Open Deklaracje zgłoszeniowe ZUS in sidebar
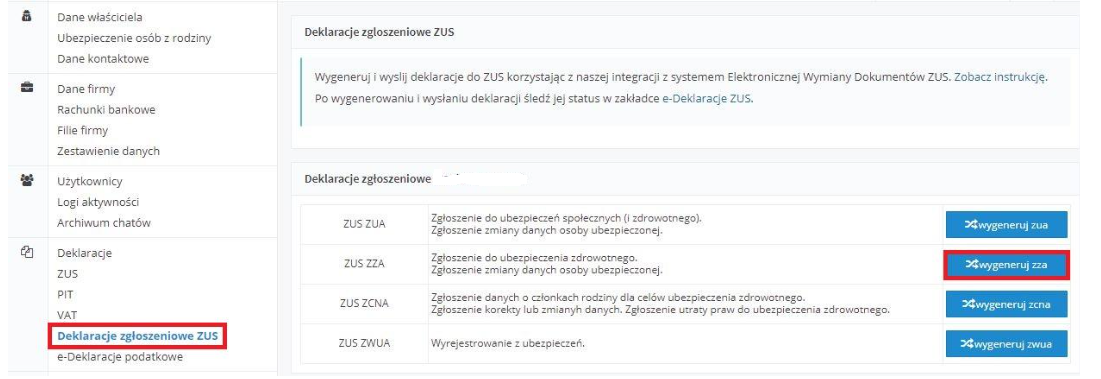The height and width of the screenshot is (379, 1101). [138, 336]
